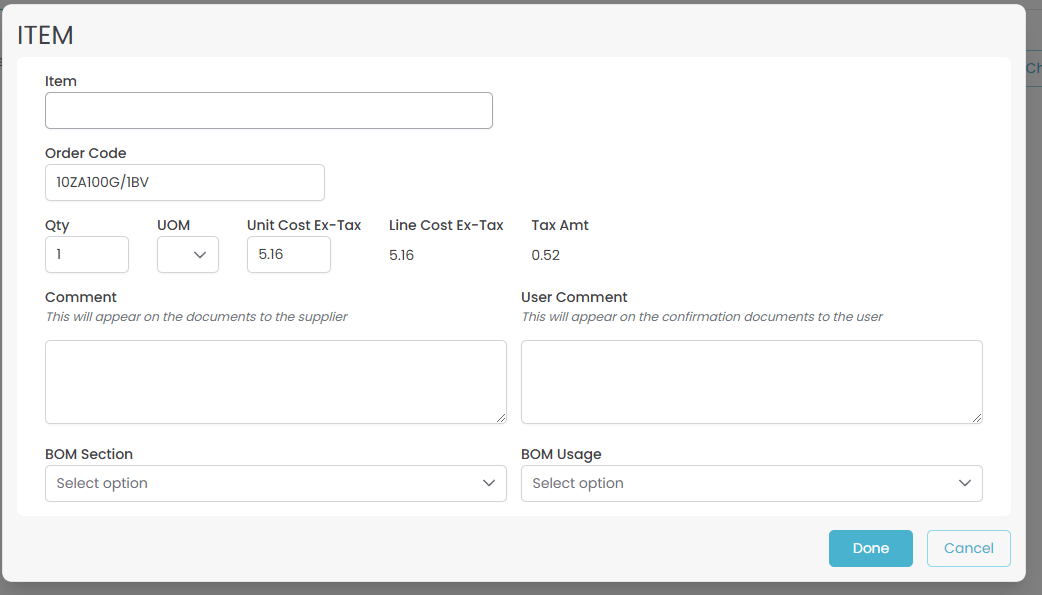Expand the BOM Usage select dropdown
The image size is (1042, 595).
[x=751, y=483]
